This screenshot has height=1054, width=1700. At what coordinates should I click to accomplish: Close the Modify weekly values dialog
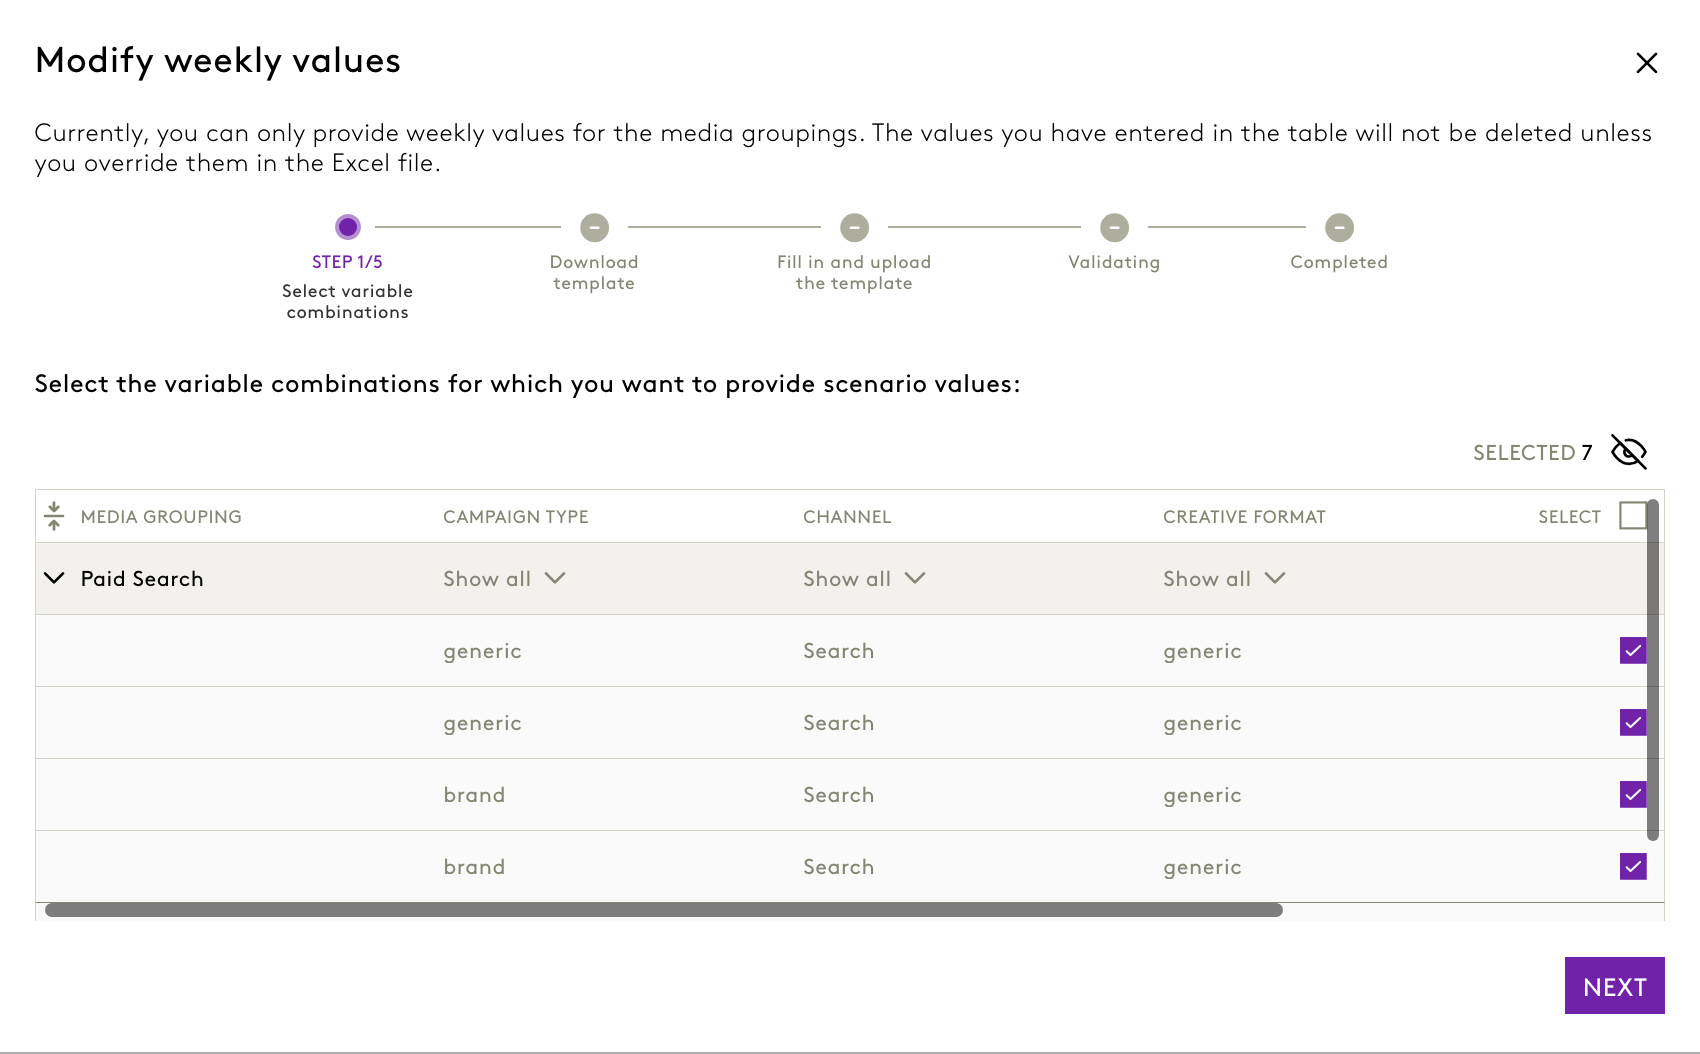tap(1646, 63)
